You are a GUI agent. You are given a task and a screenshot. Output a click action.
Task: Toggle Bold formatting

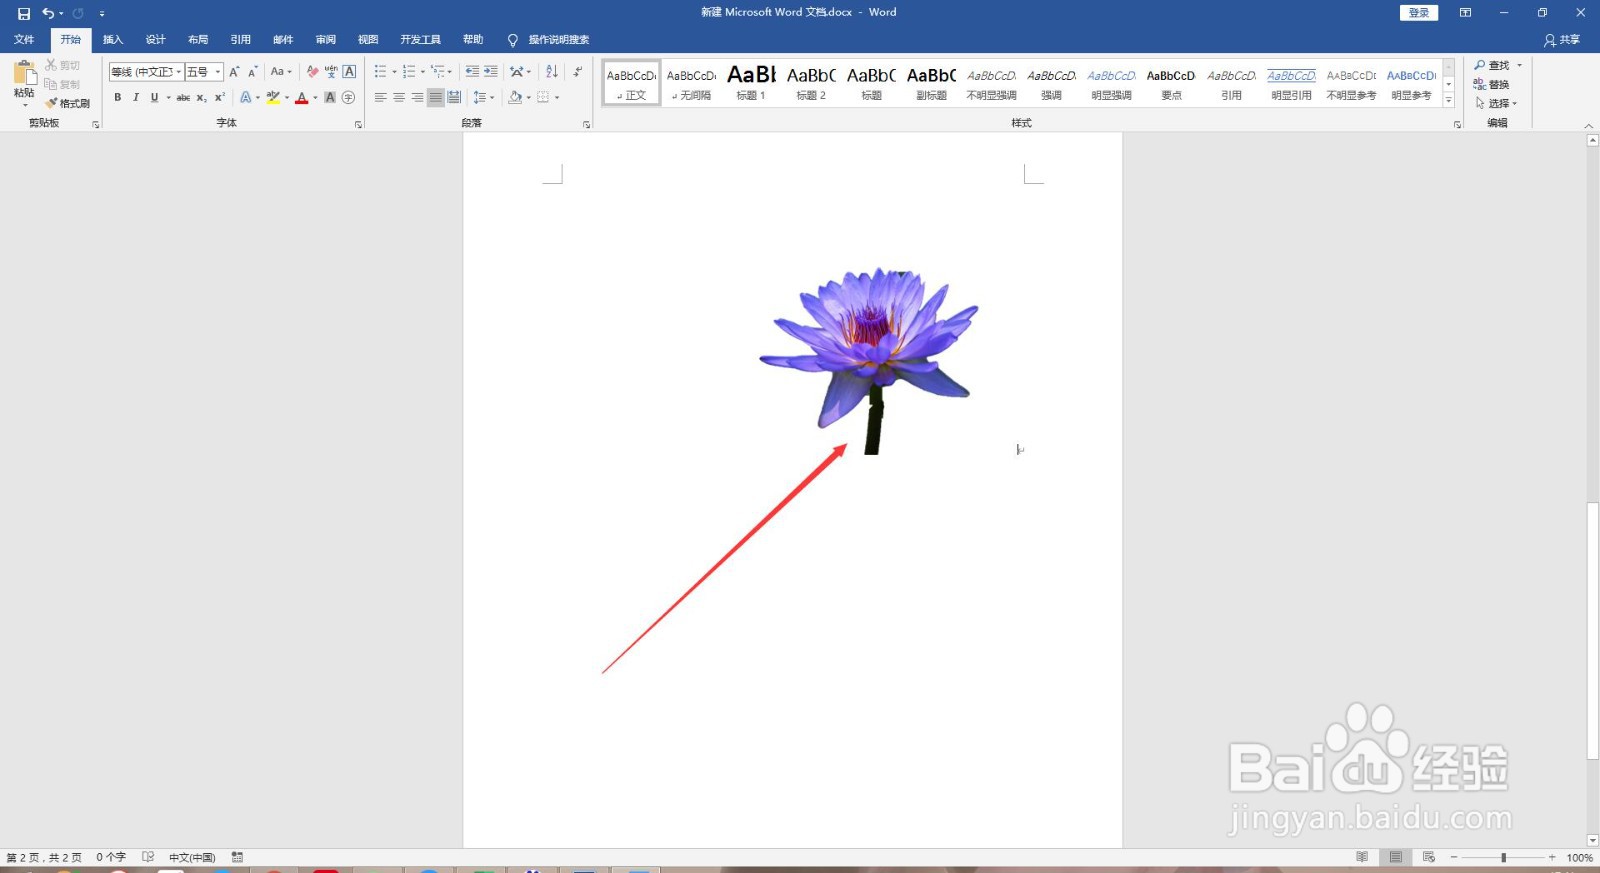117,98
